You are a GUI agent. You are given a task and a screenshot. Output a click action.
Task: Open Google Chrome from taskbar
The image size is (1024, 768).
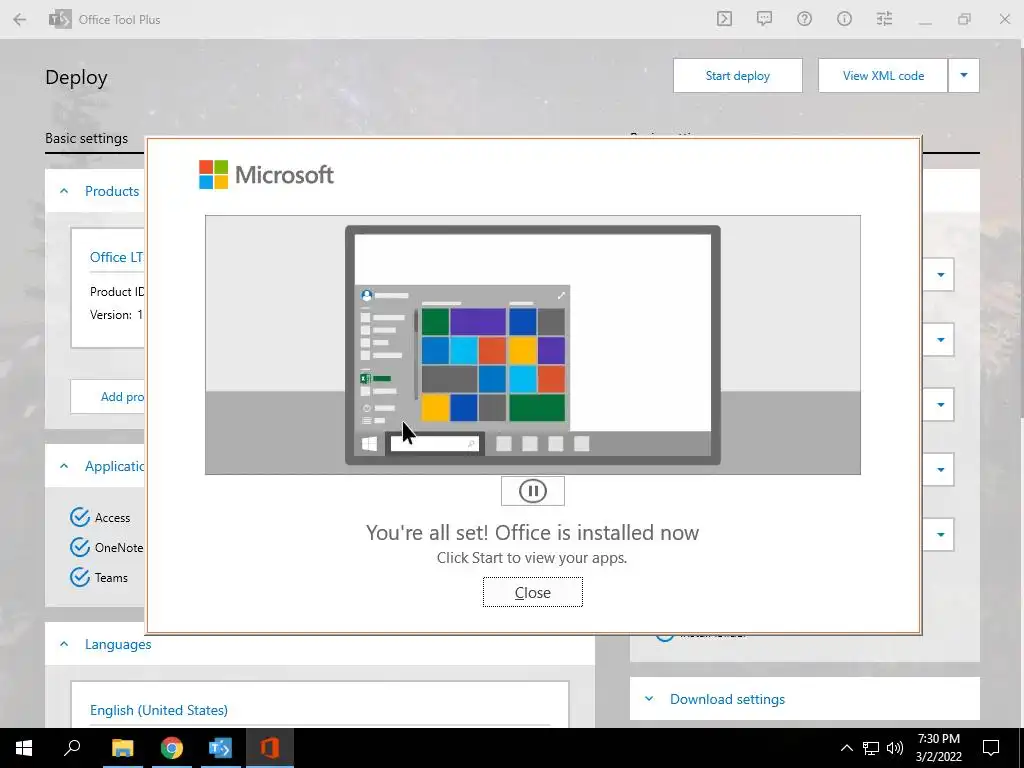[x=172, y=748]
